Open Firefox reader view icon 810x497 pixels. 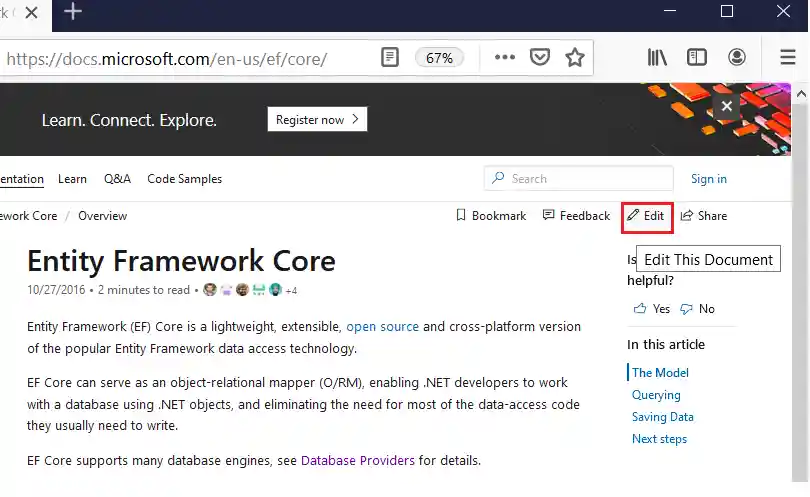click(390, 58)
